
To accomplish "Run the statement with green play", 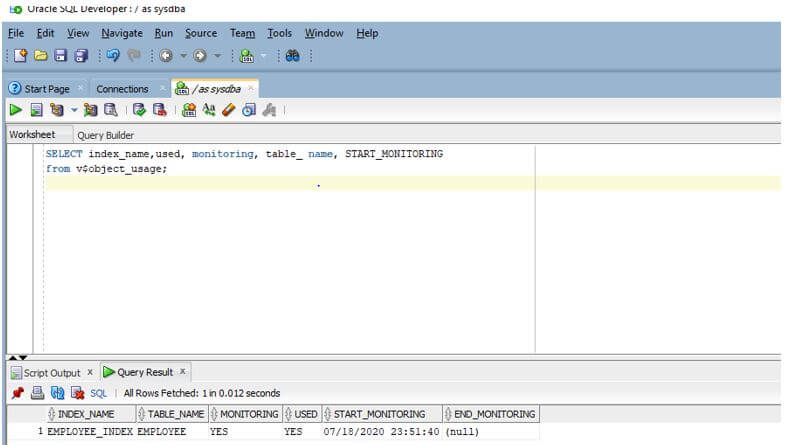I will 16,110.
